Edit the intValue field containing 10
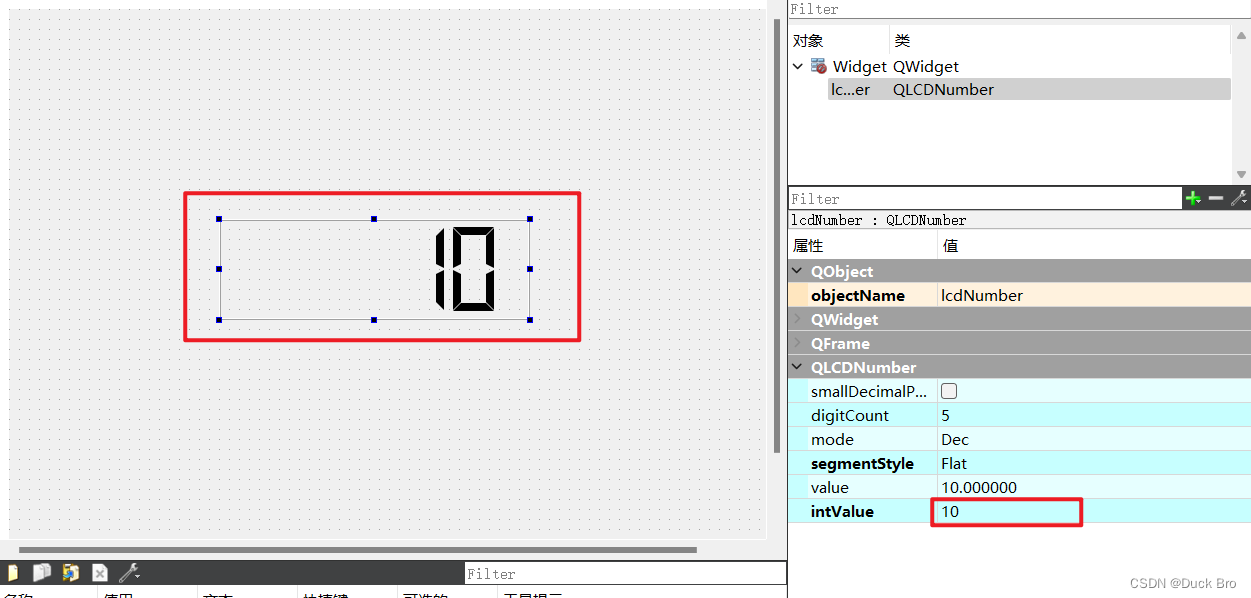This screenshot has width=1251, height=598. 1005,511
